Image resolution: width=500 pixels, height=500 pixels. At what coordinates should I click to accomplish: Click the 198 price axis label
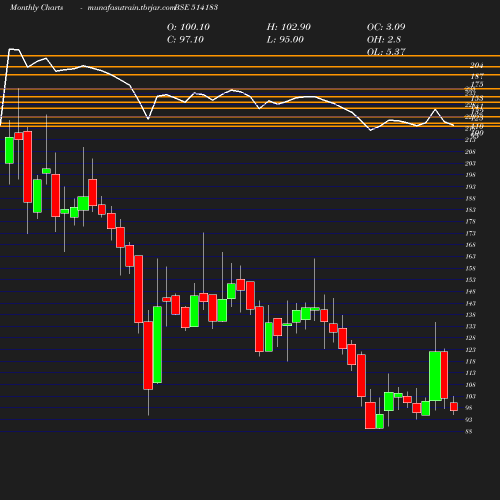pyautogui.click(x=470, y=175)
